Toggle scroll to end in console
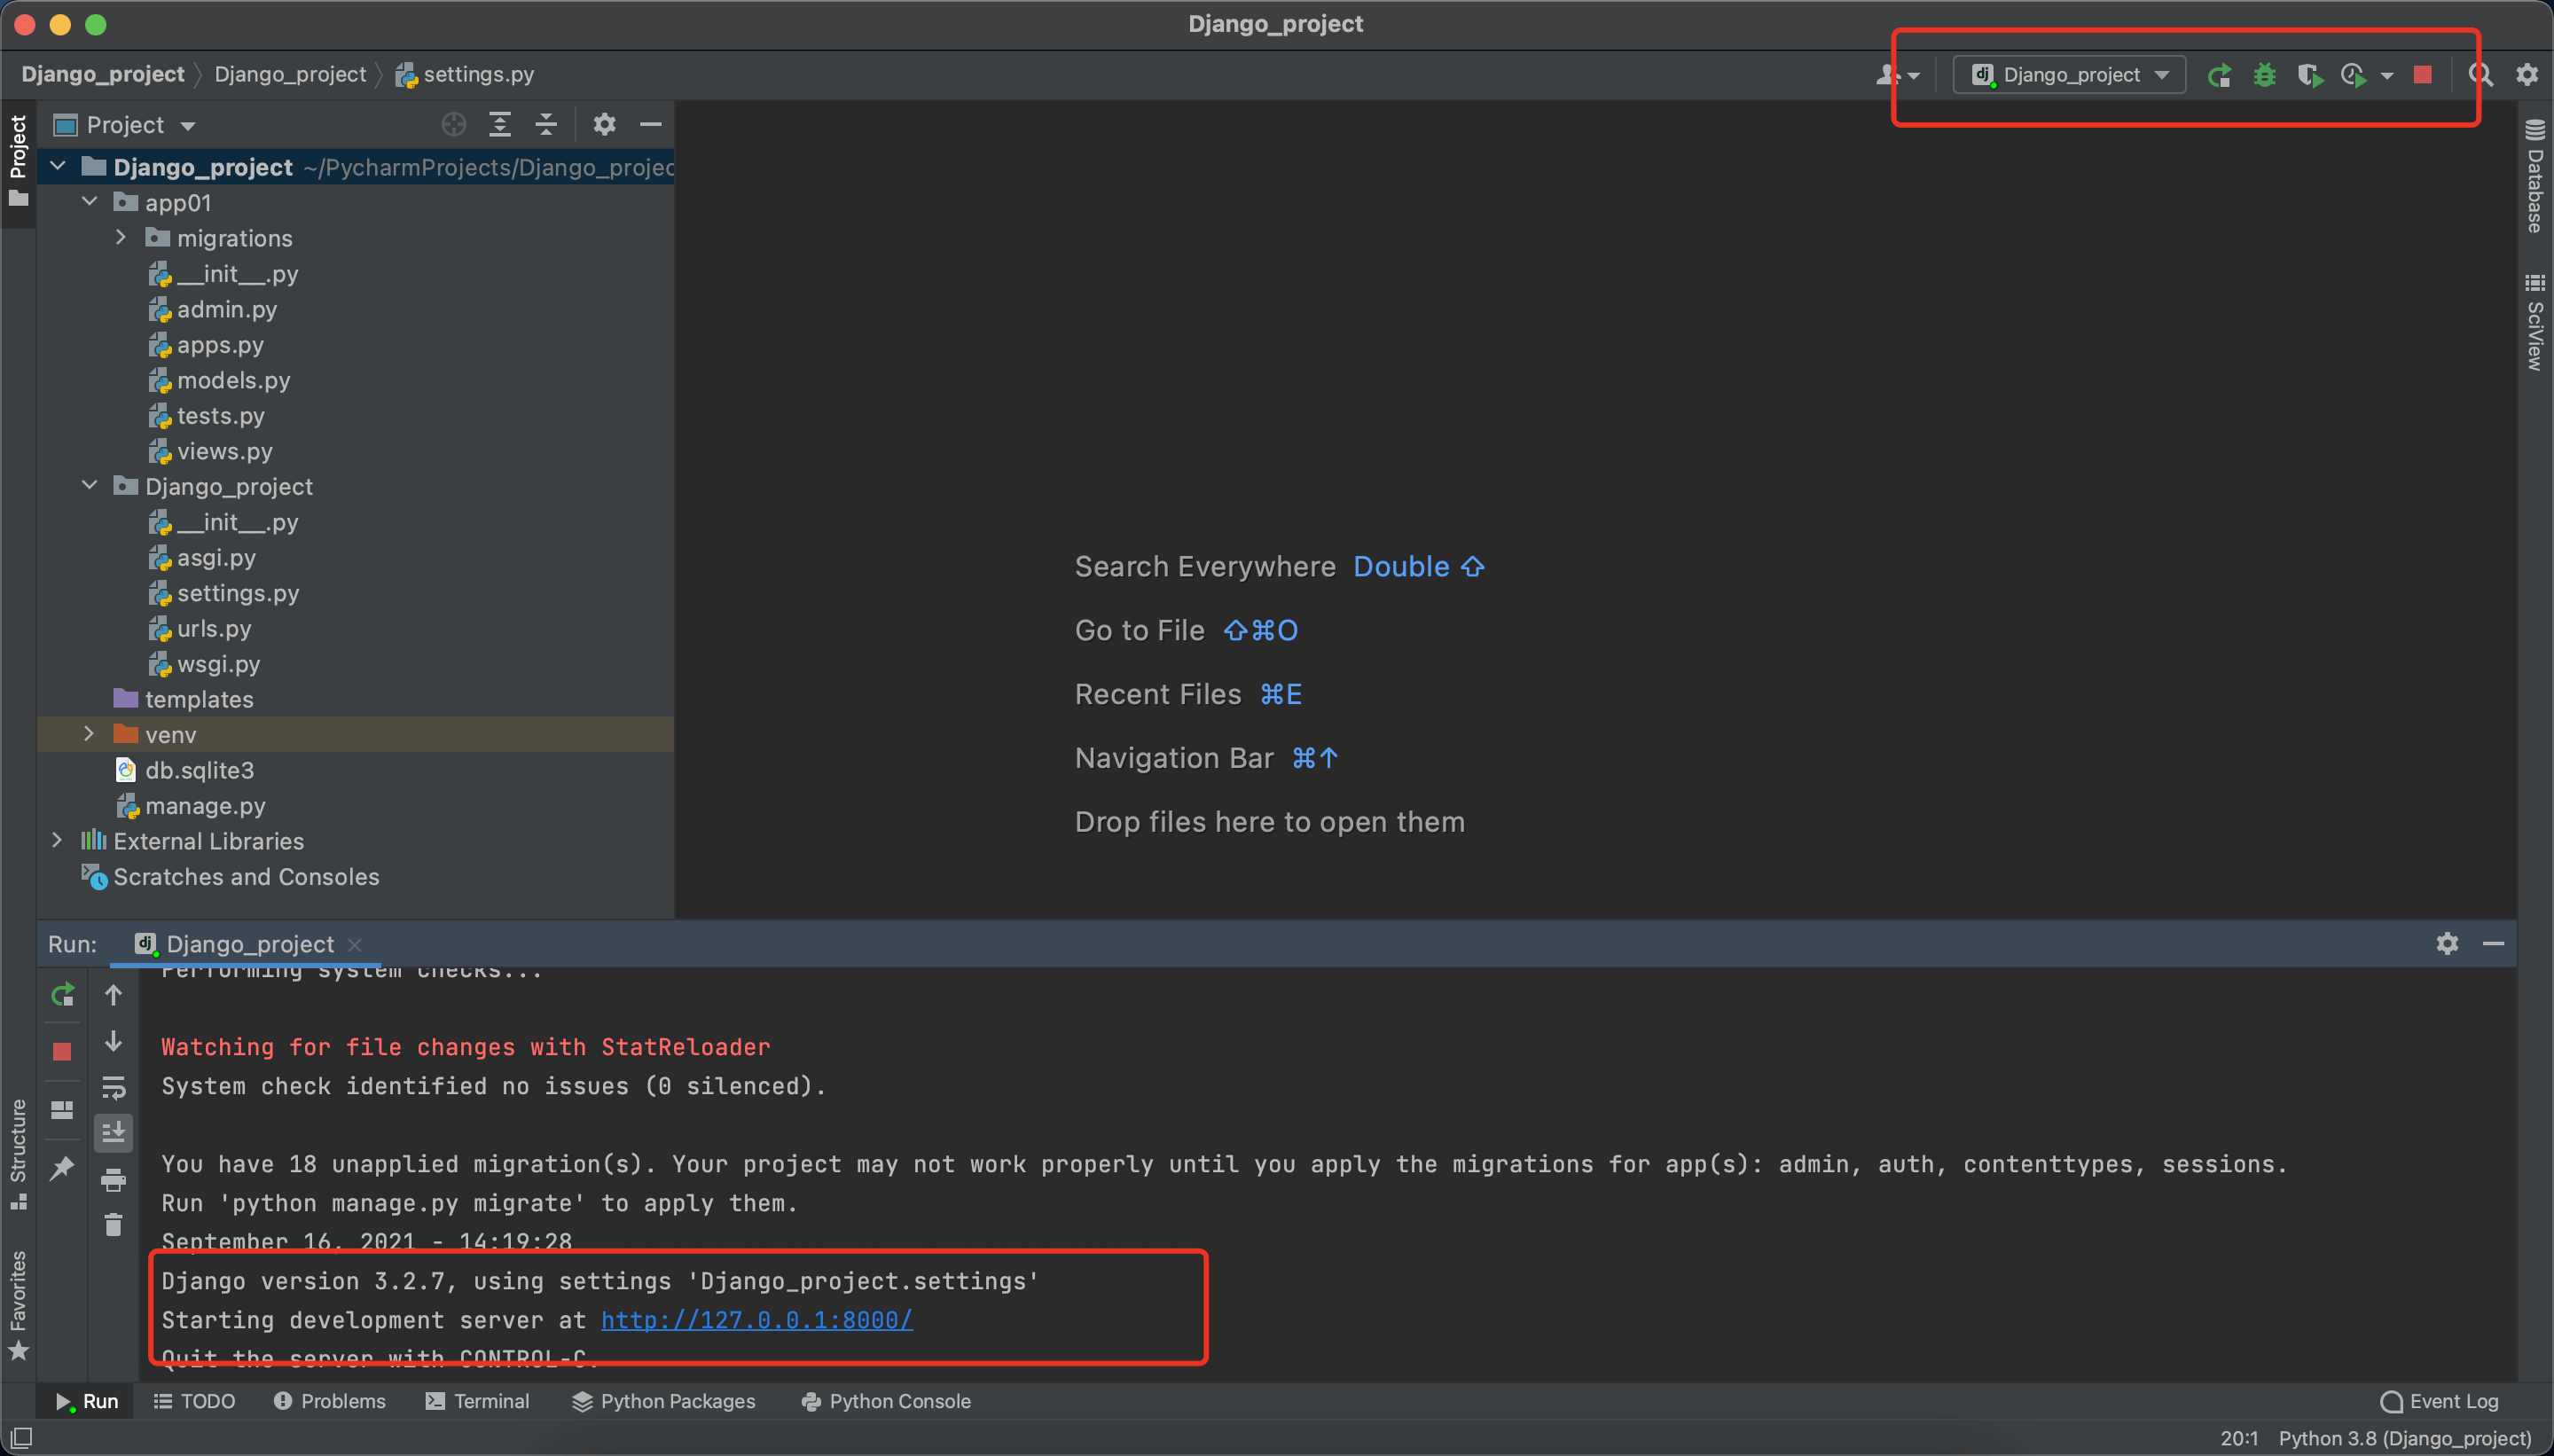Image resolution: width=2554 pixels, height=1456 pixels. pos(113,1132)
